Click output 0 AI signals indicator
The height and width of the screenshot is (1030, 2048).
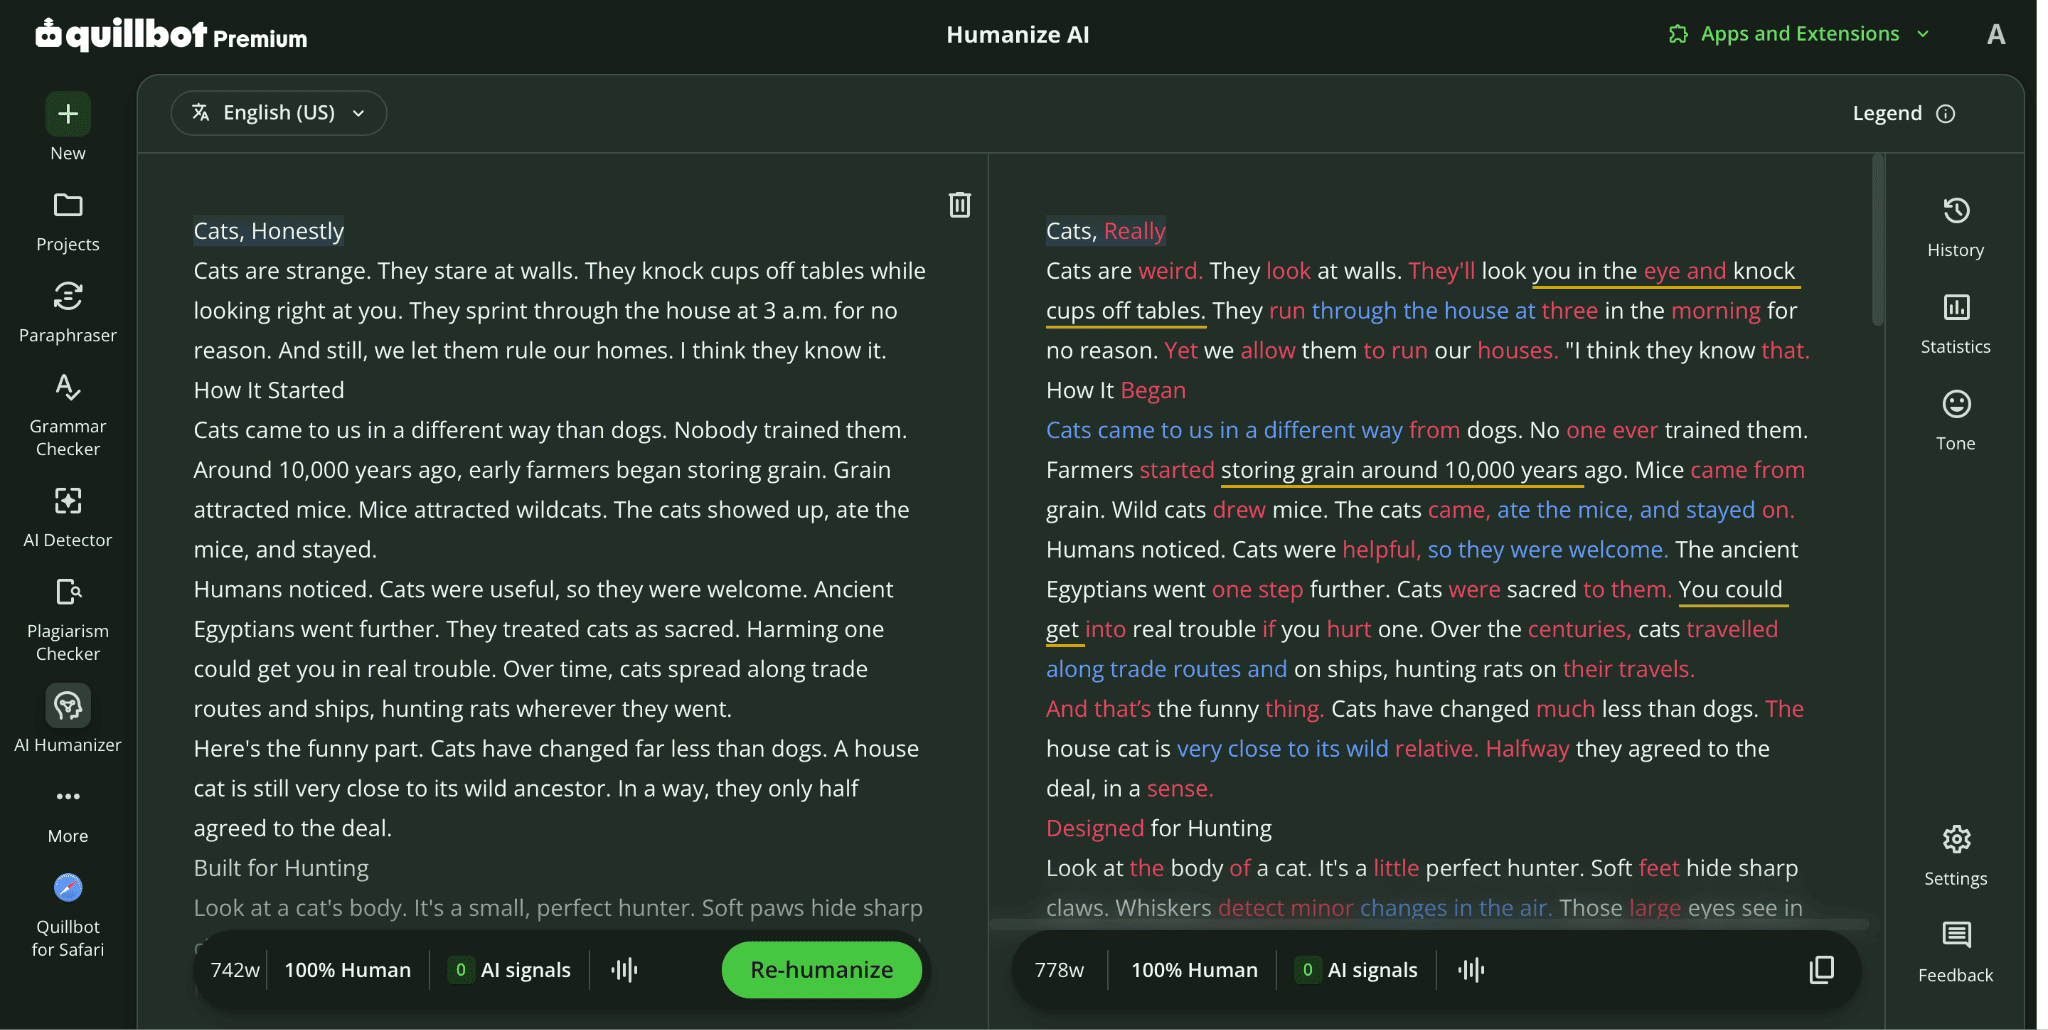[x=1356, y=969]
